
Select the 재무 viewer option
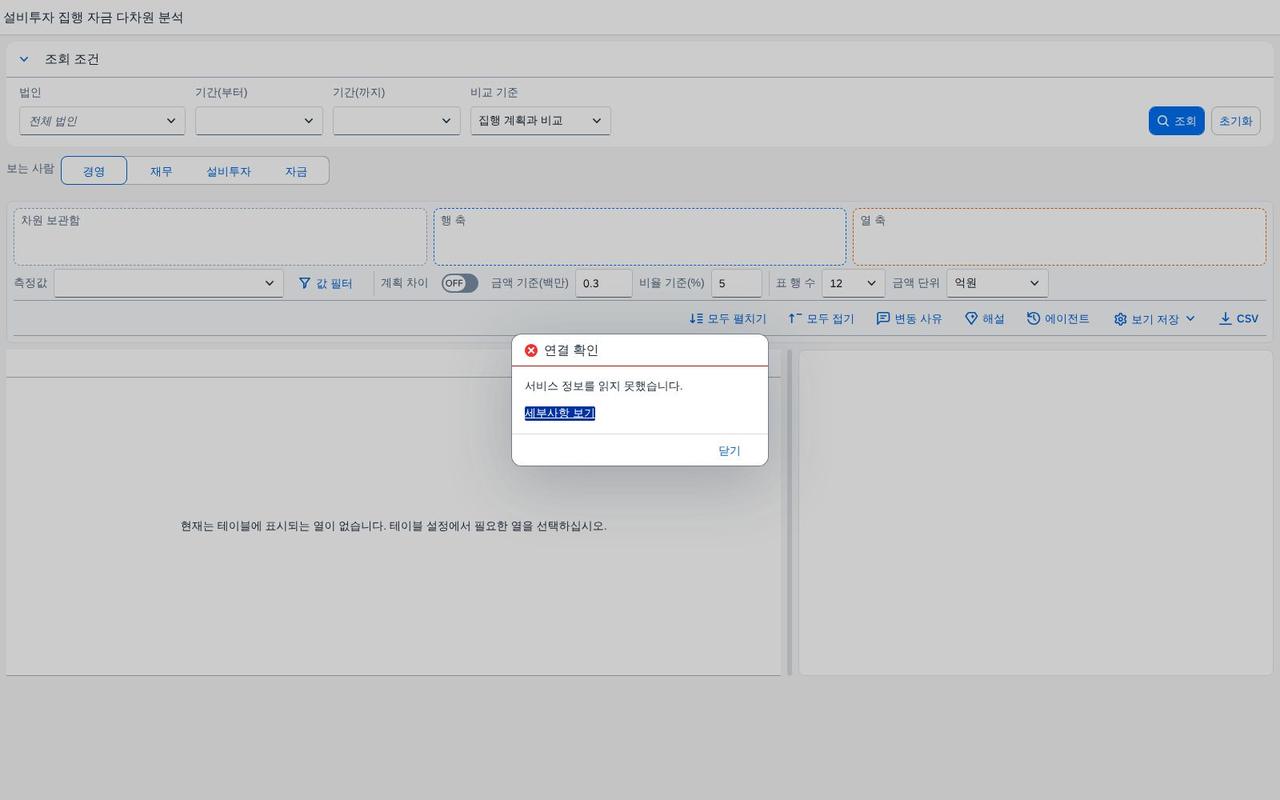(161, 171)
